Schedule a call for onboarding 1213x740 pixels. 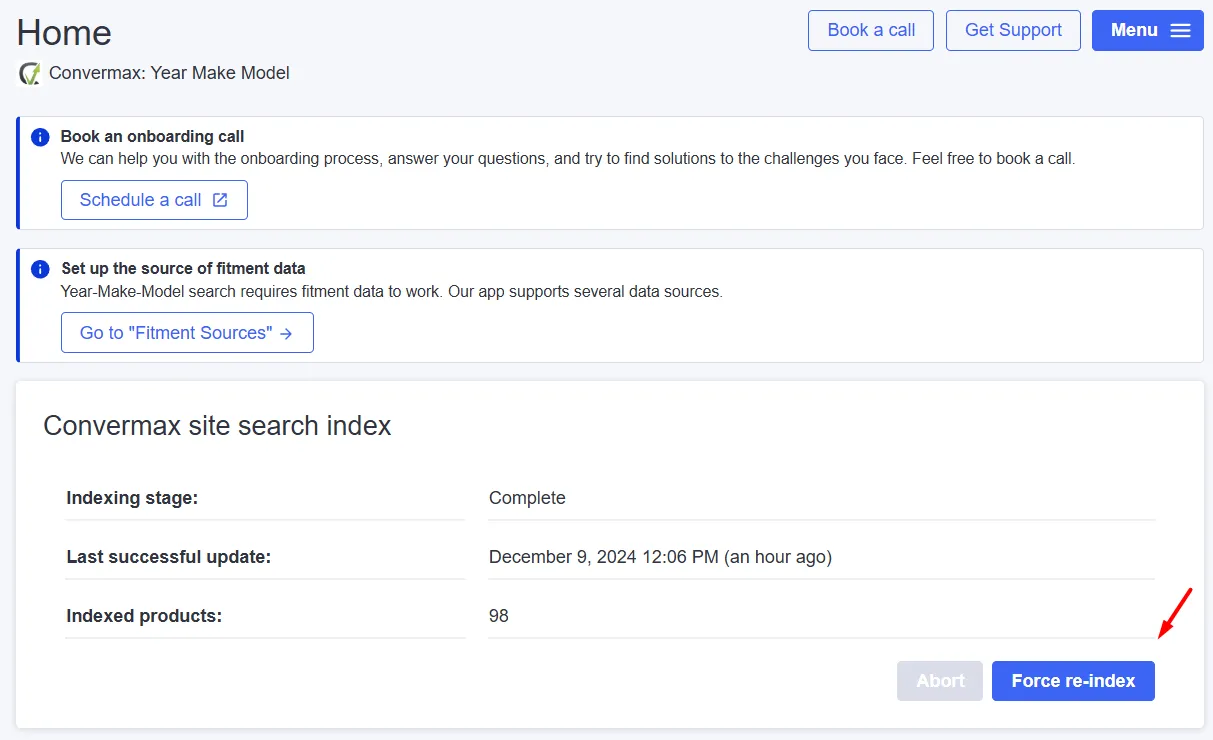pos(154,200)
